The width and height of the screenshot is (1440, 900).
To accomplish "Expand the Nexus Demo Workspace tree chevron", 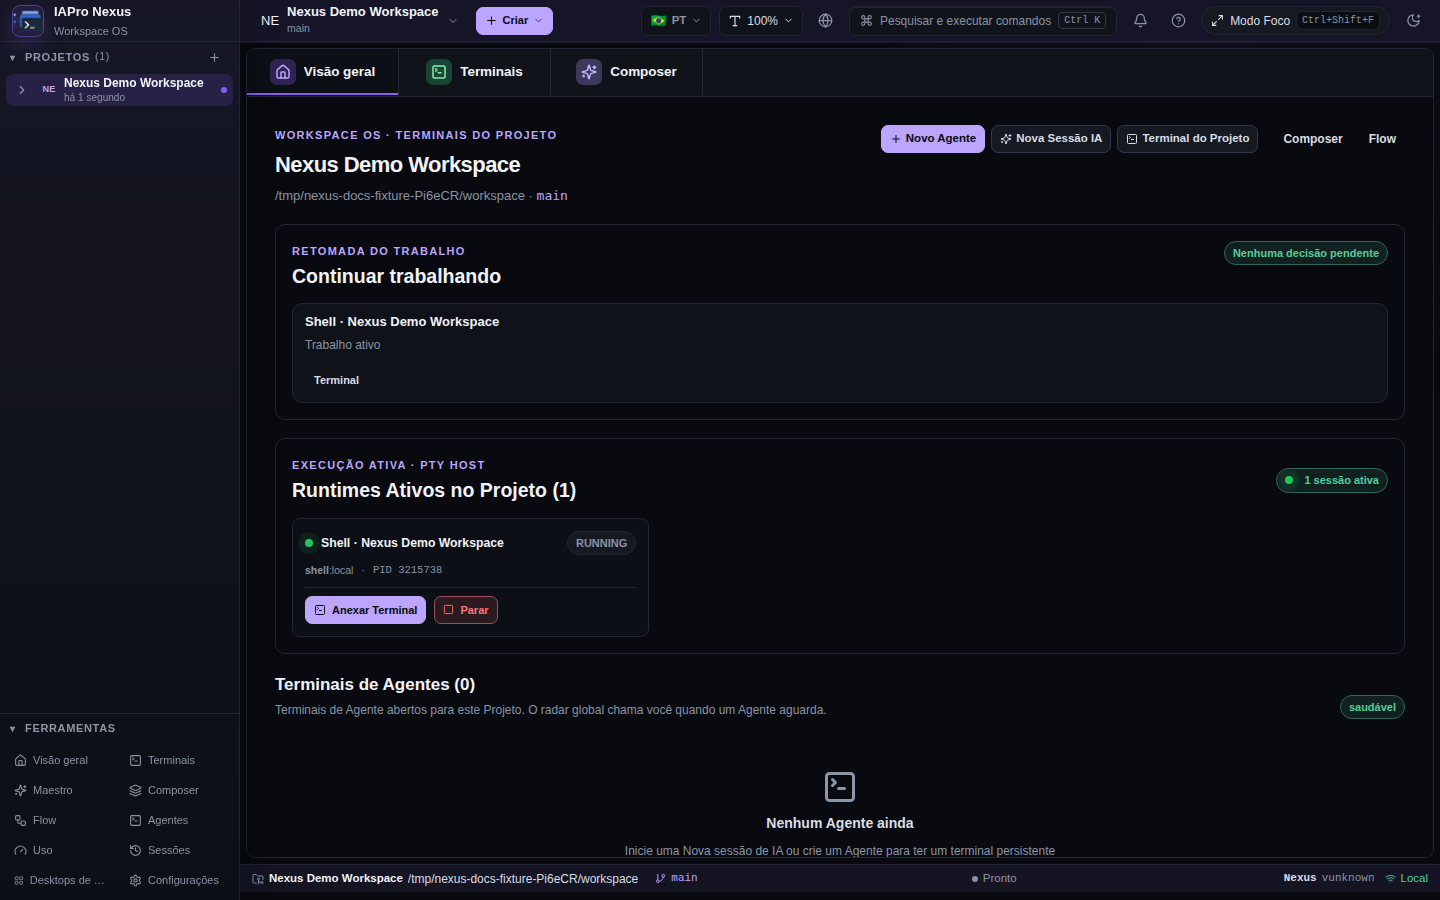I will 21,90.
